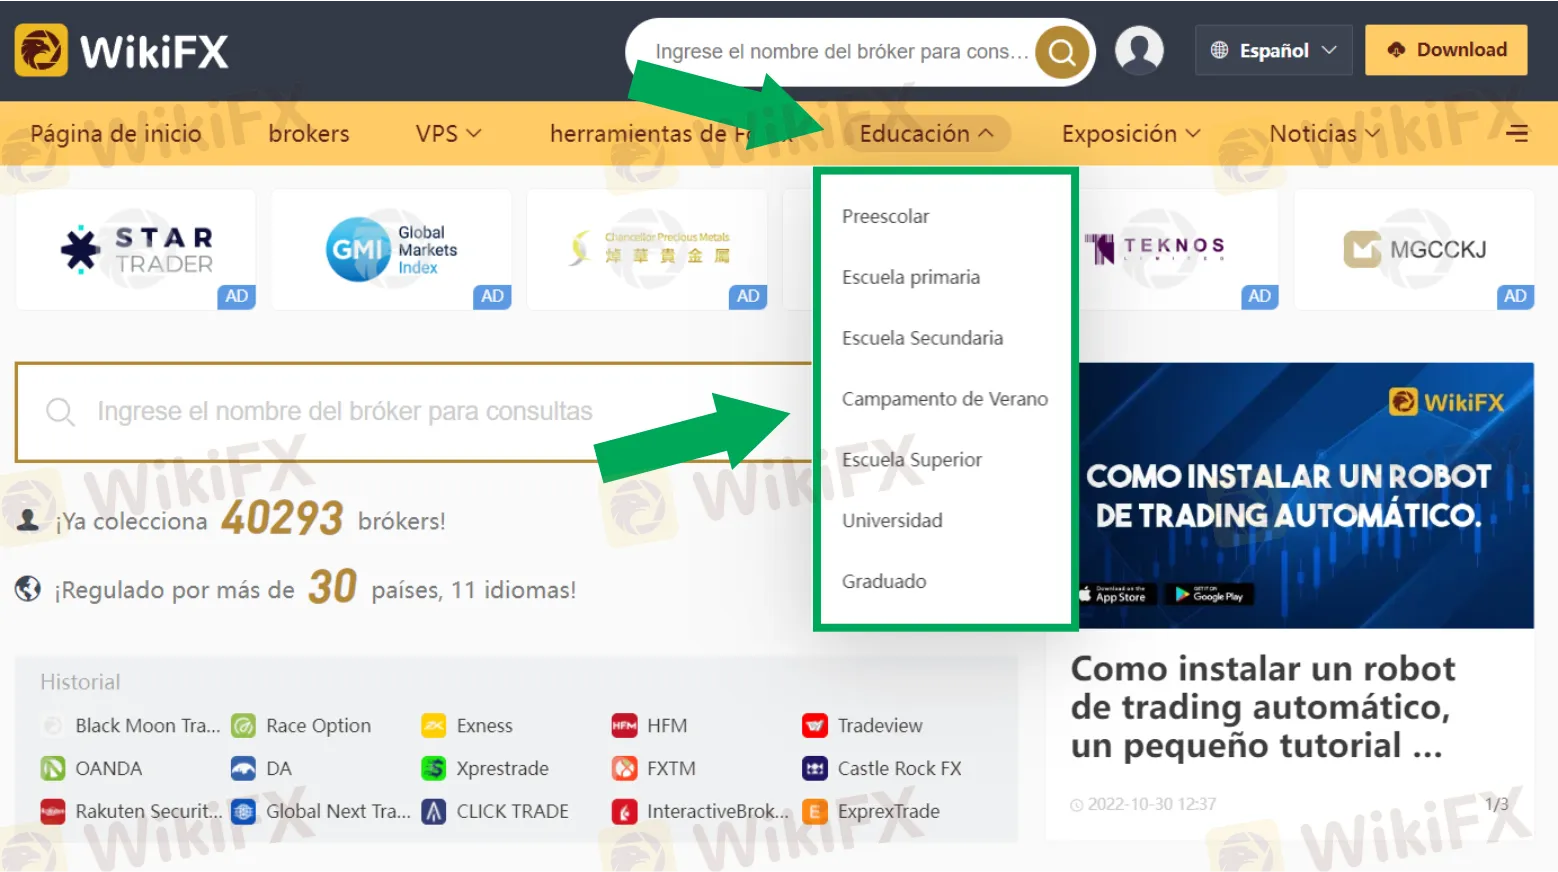This screenshot has width=1558, height=872.
Task: Open the FXTM broker link
Action: tap(670, 768)
